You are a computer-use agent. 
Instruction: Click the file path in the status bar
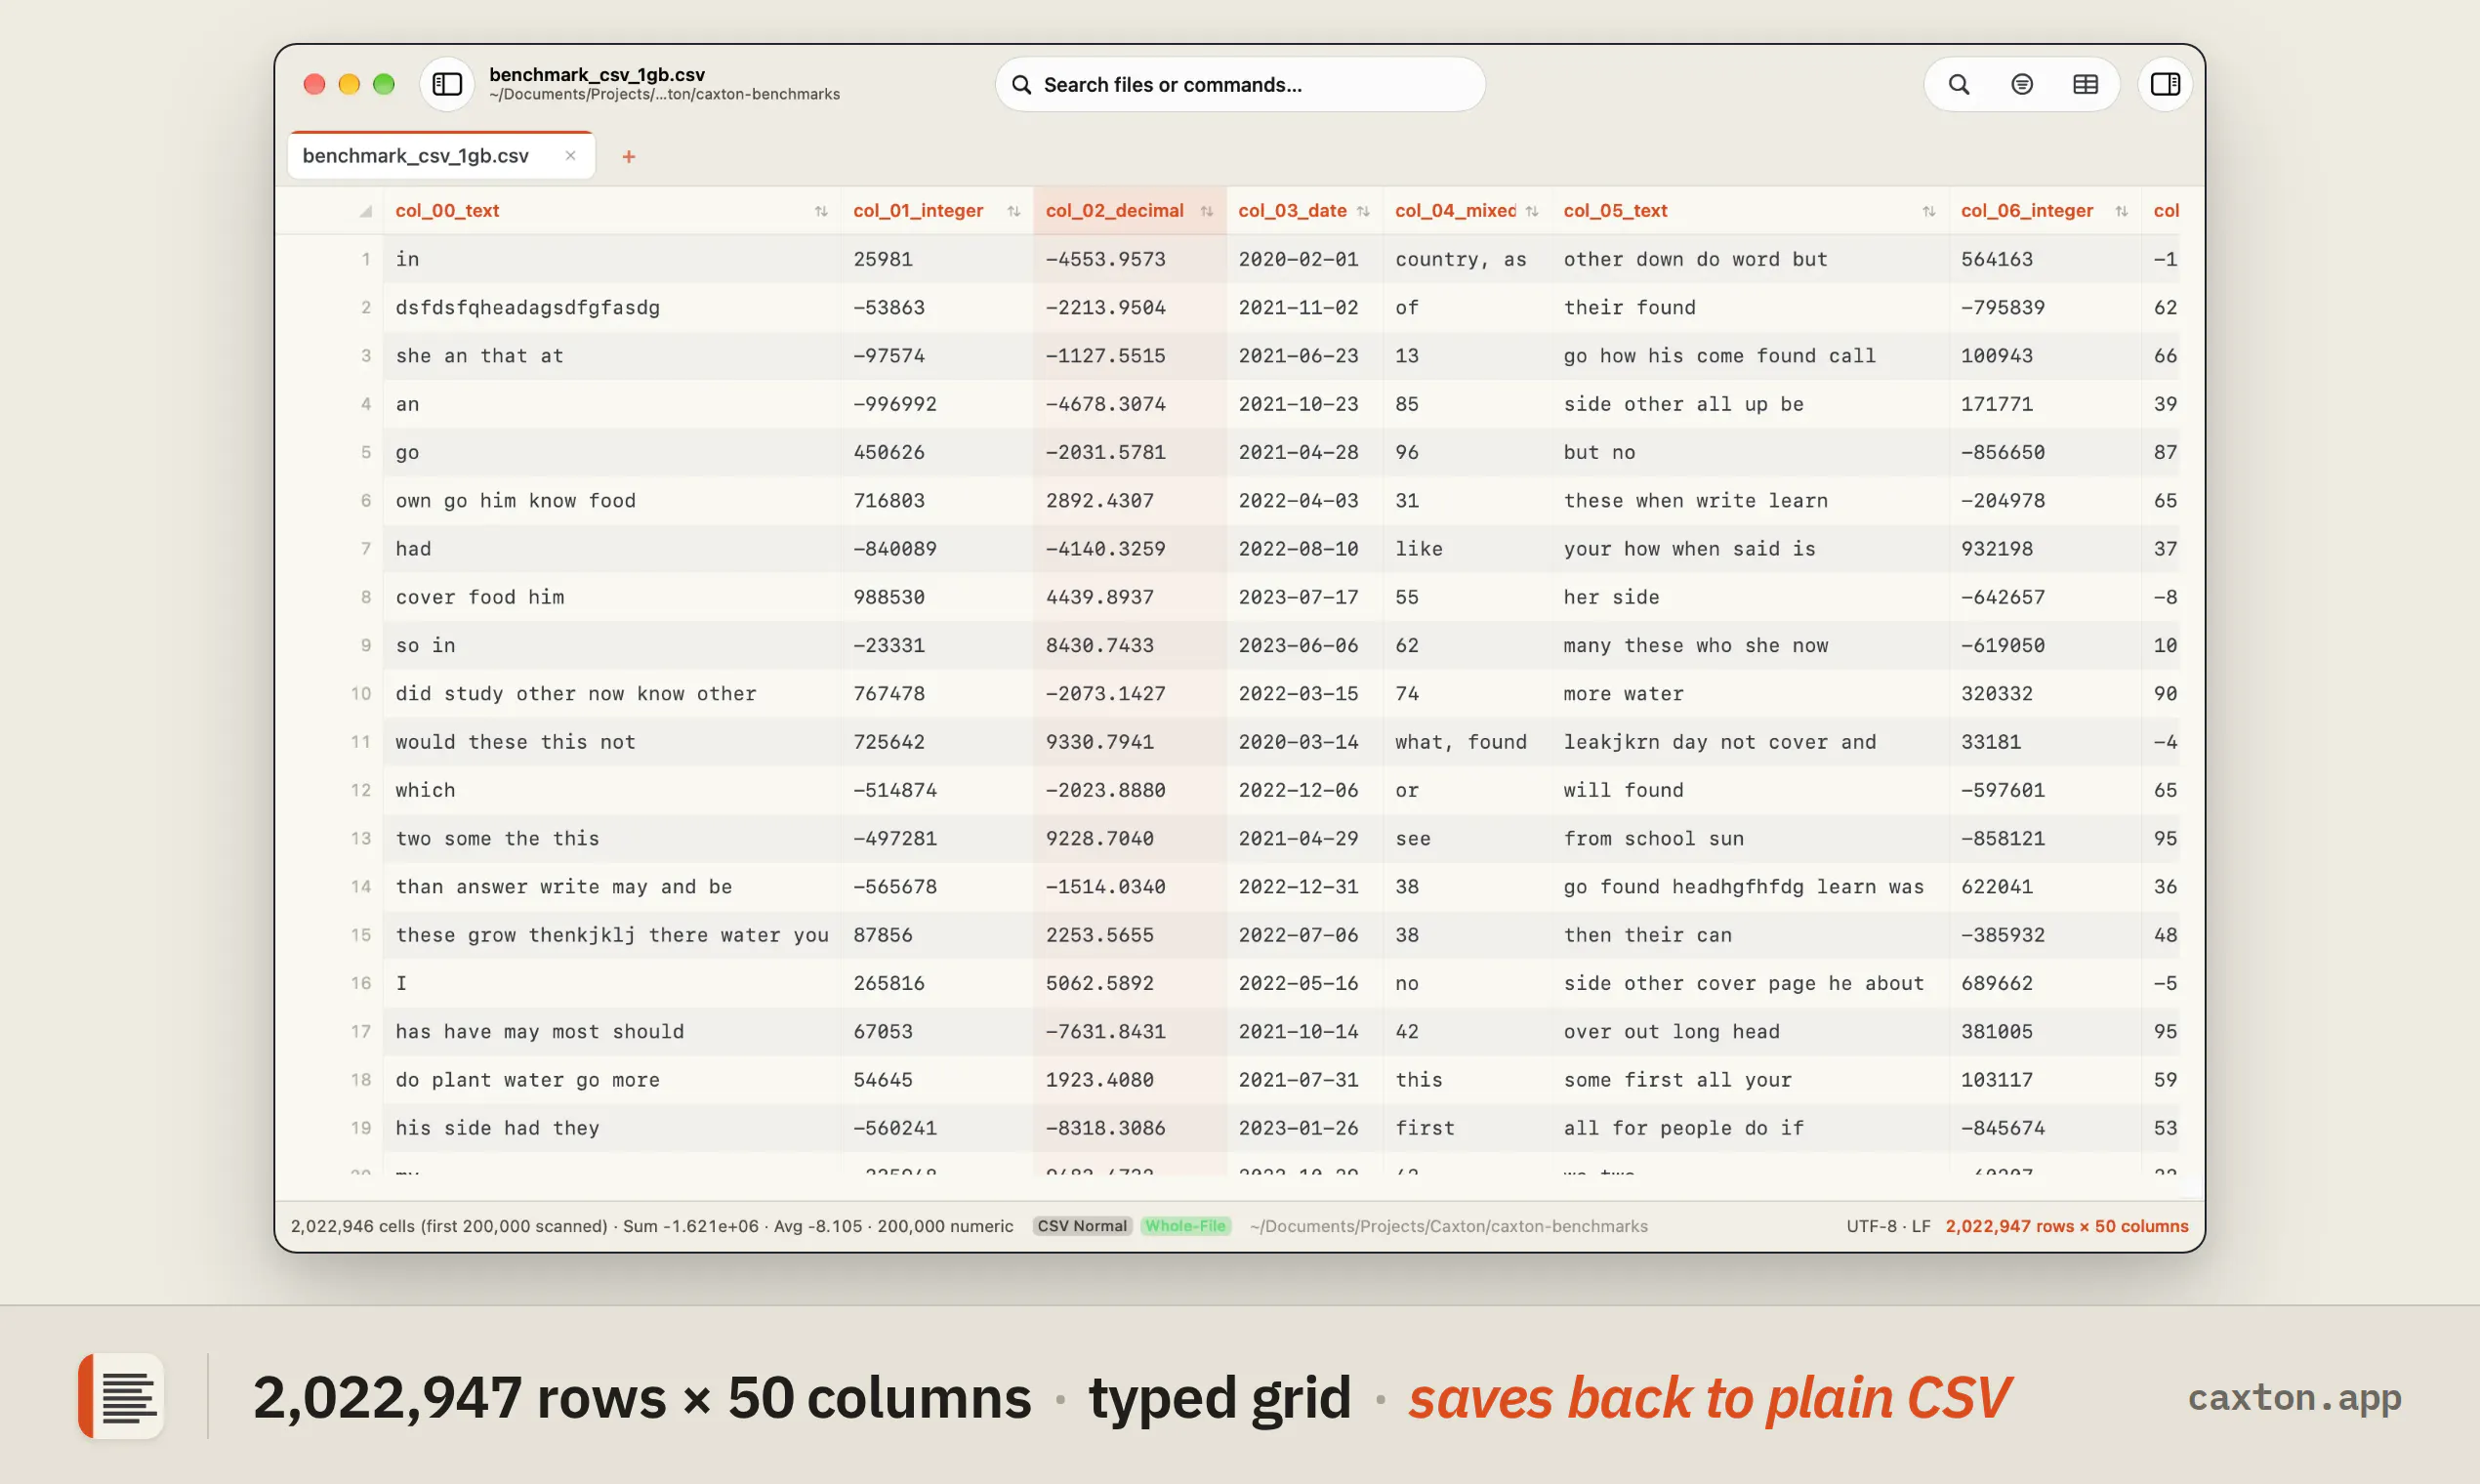tap(1448, 1226)
